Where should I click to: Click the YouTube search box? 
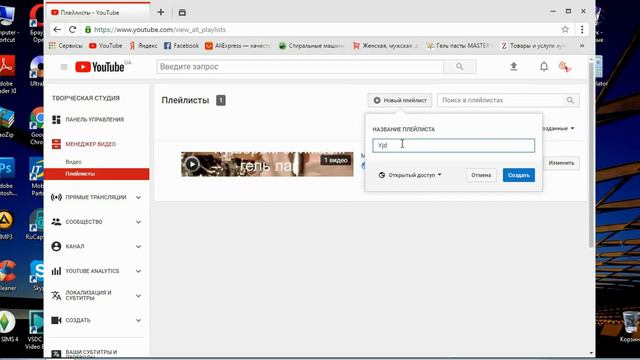point(300,67)
